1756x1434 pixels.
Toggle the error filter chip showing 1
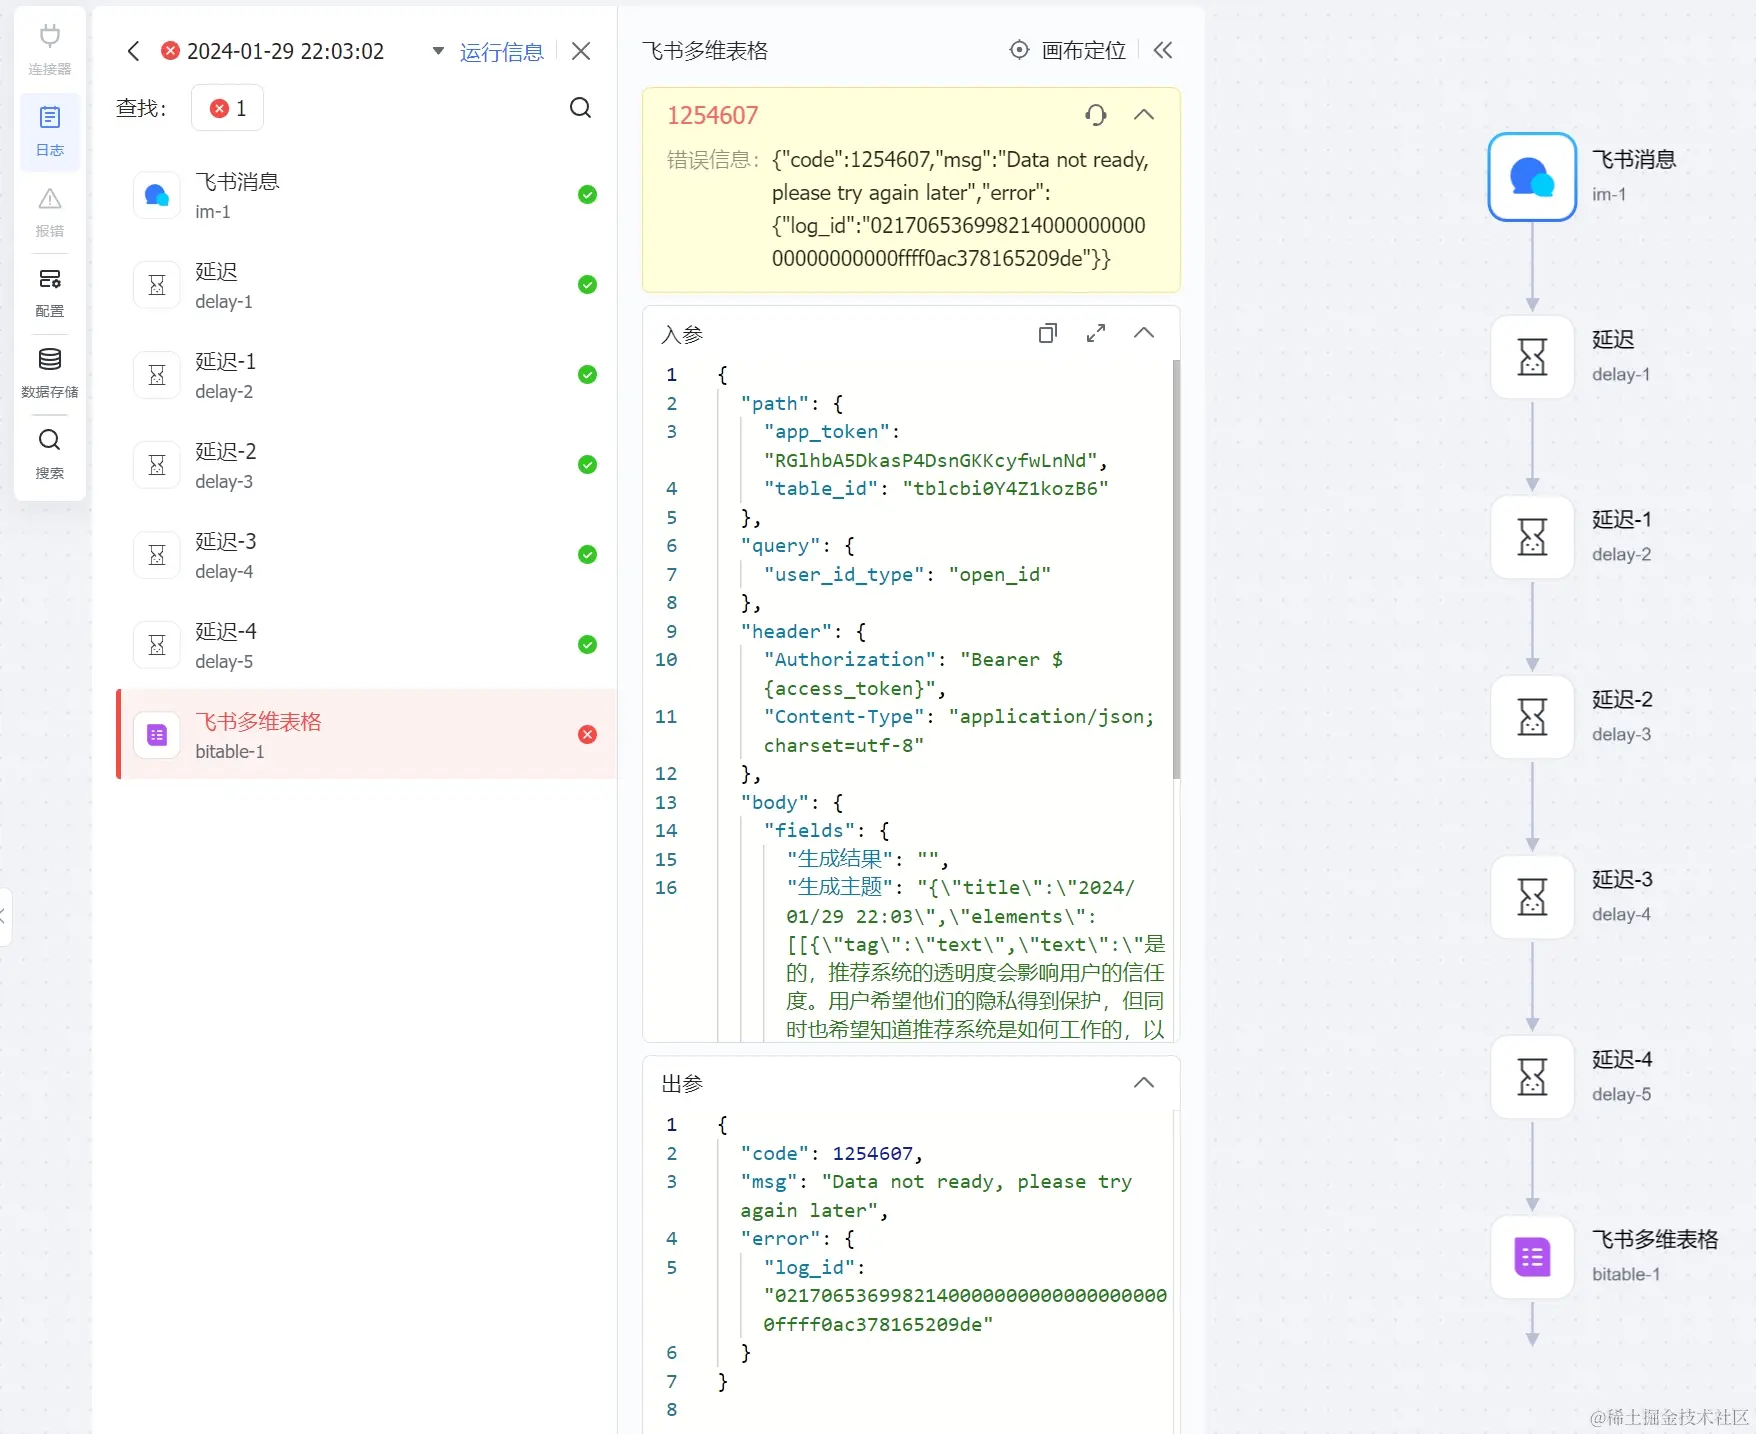(227, 108)
